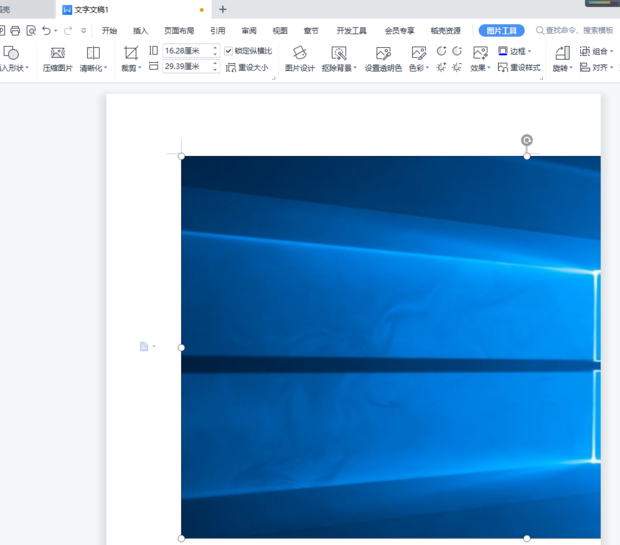Click the decrease contrast icon
This screenshot has width=620, height=545.
tap(457, 51)
